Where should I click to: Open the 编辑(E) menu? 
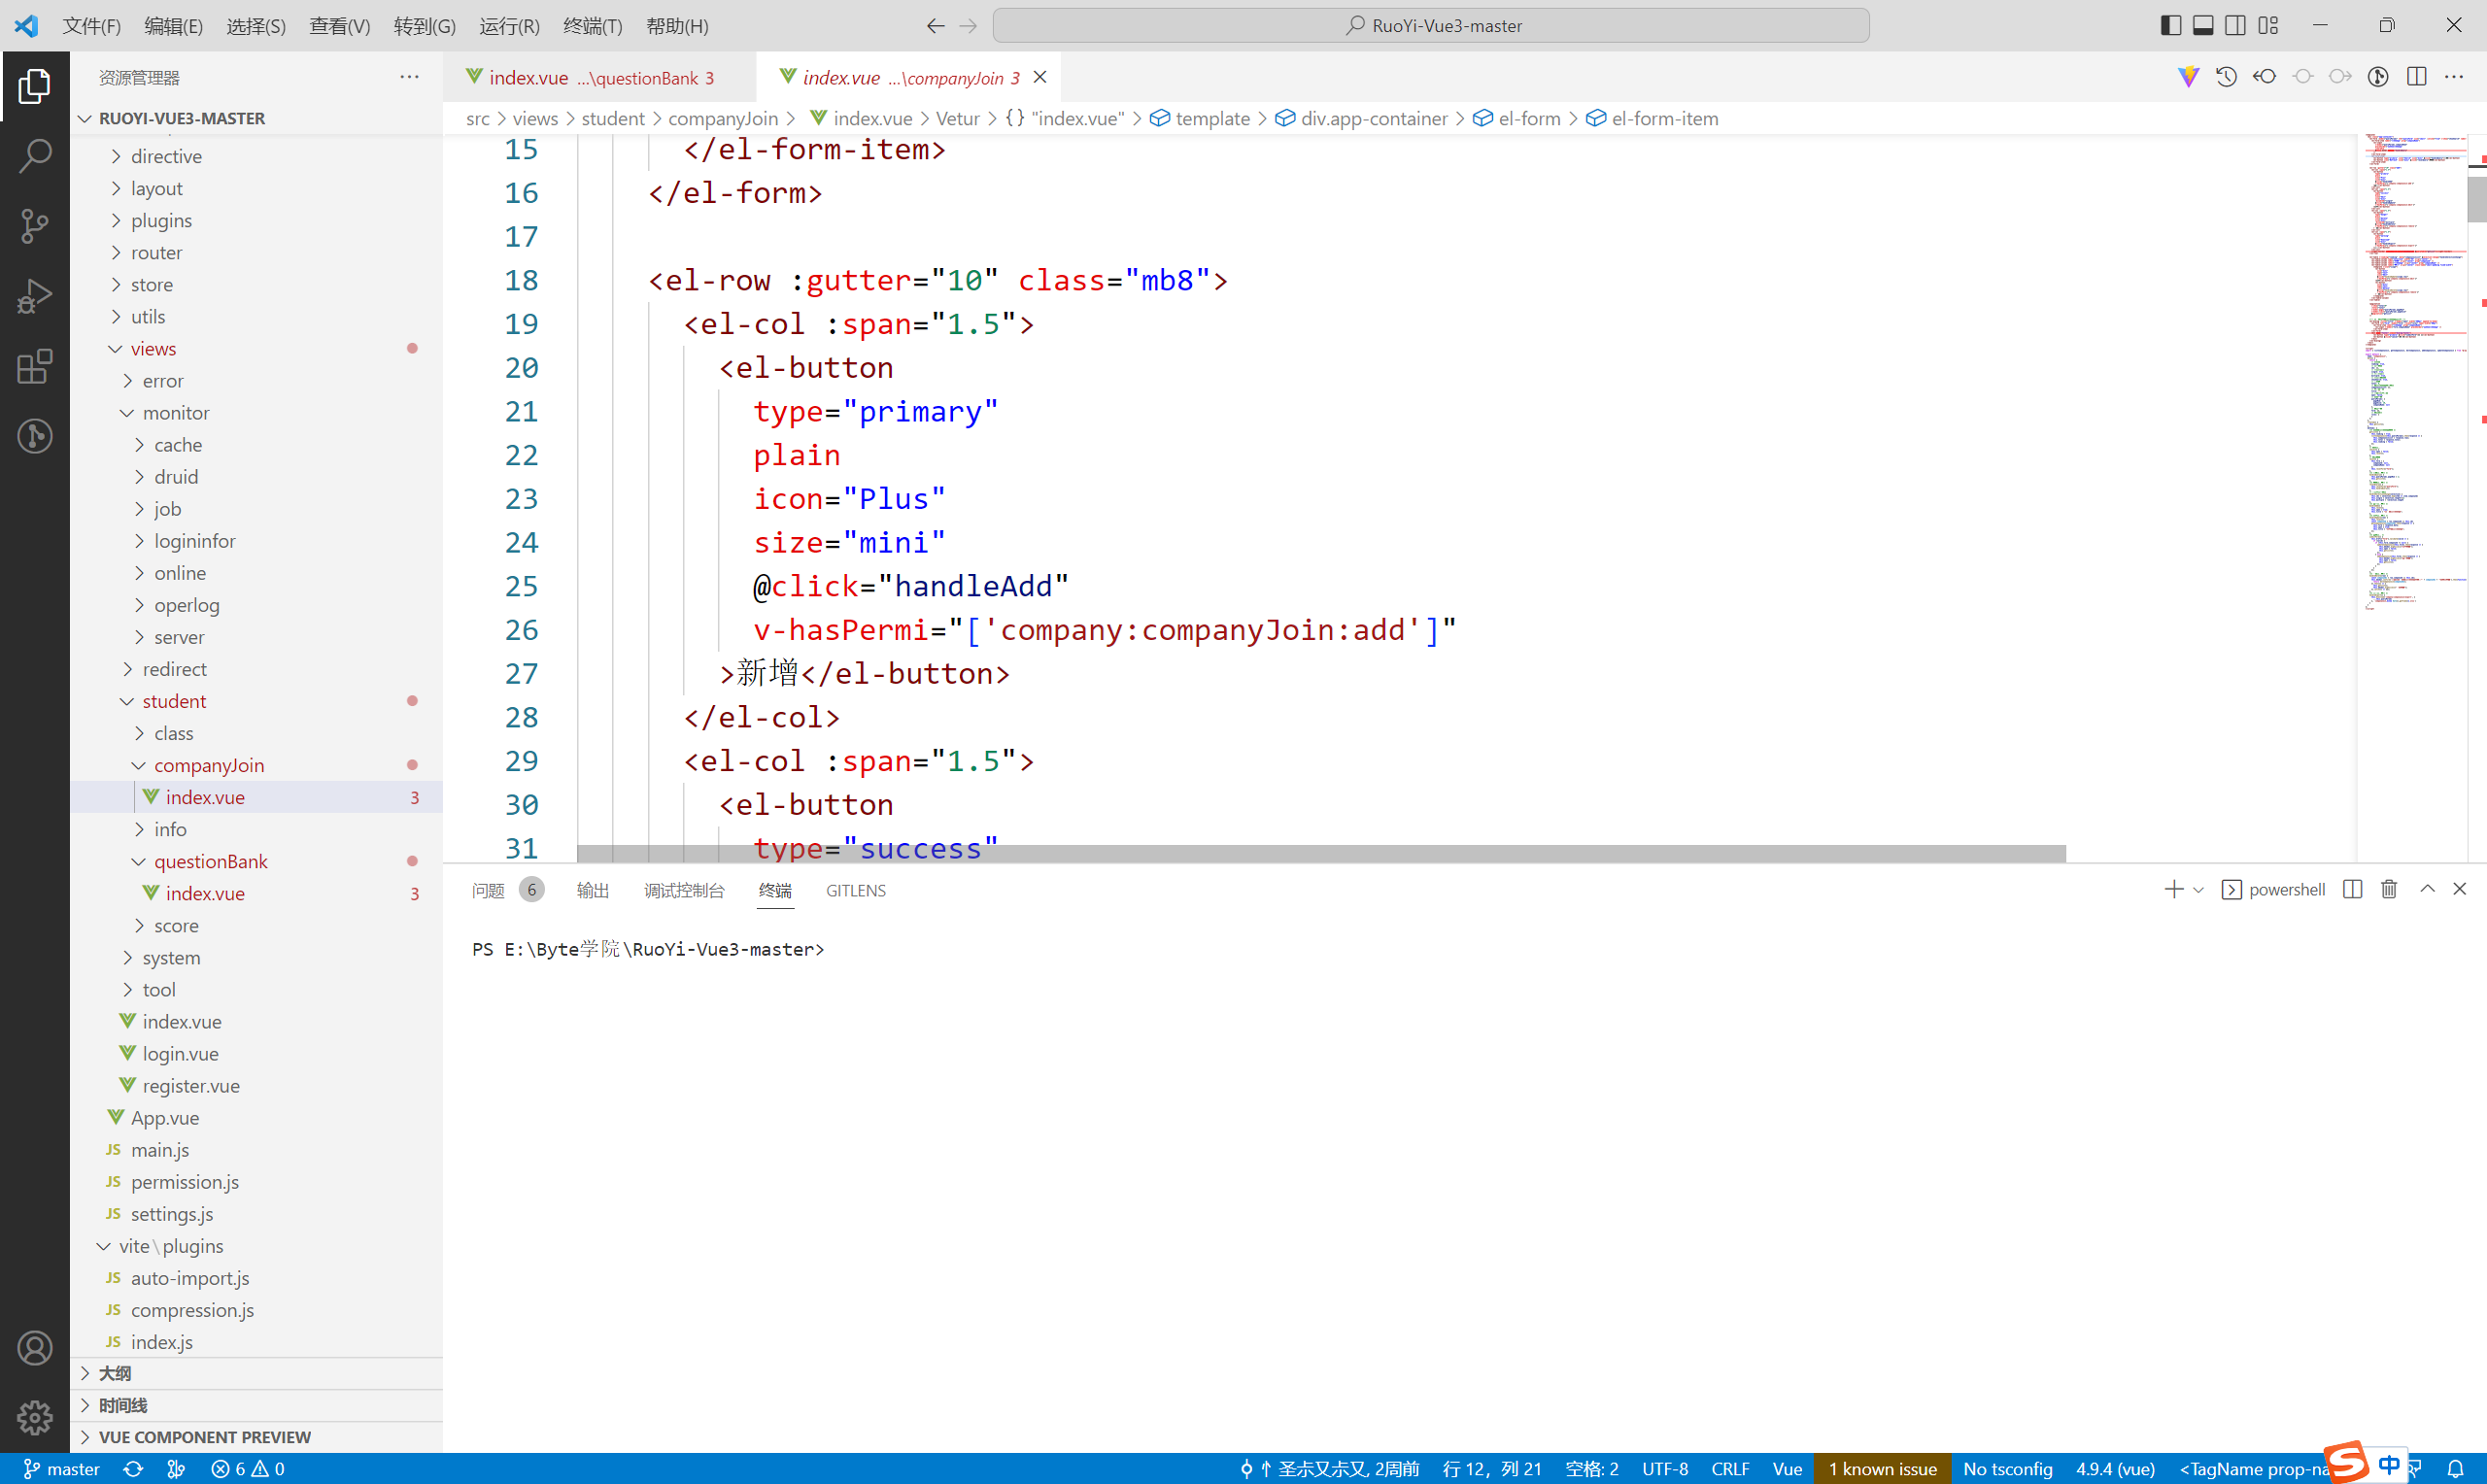pos(173,26)
